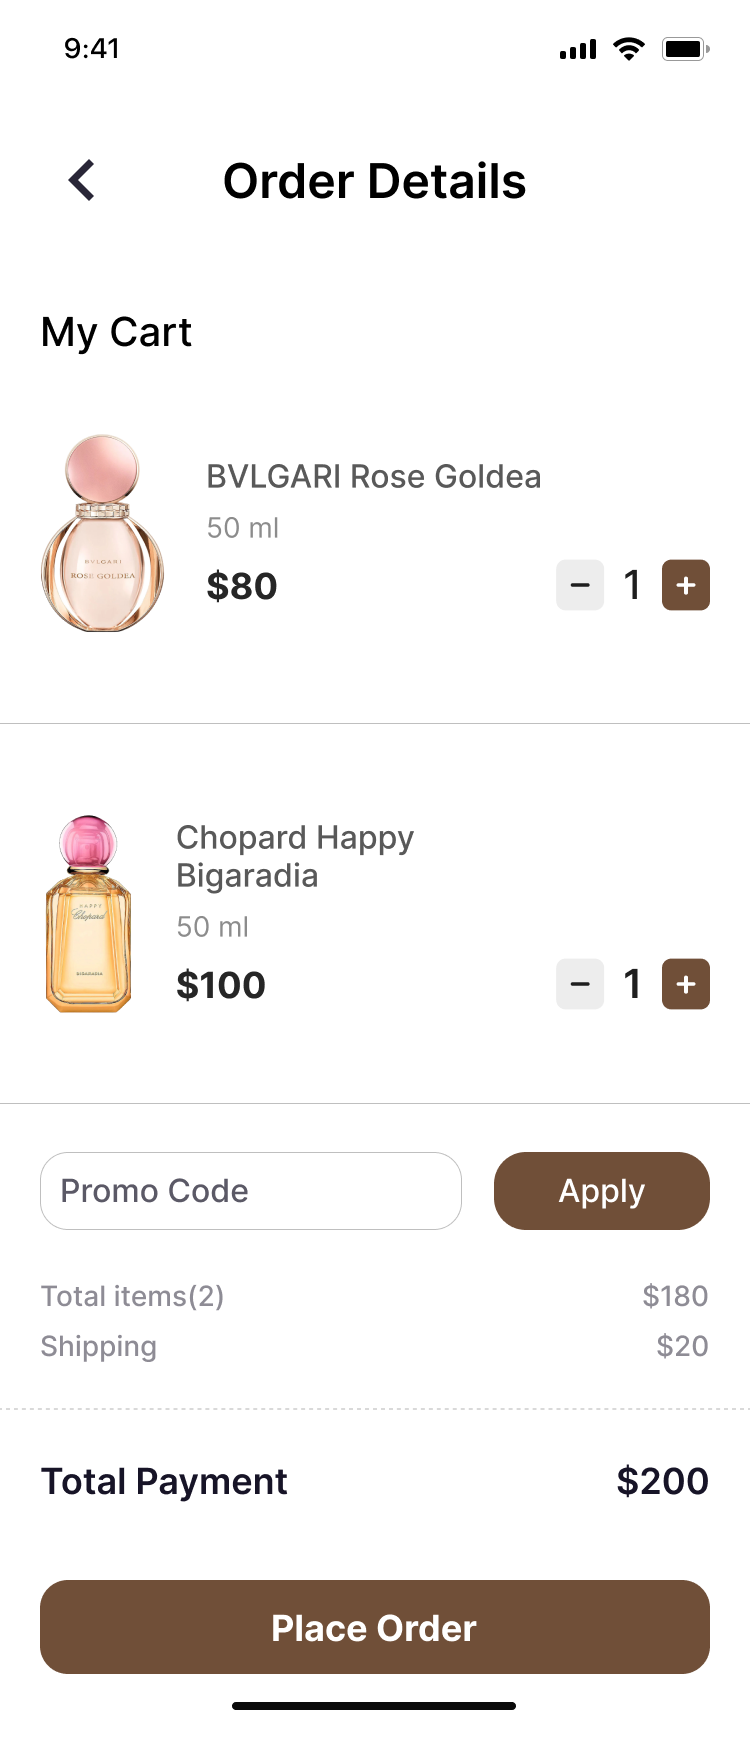The width and height of the screenshot is (750, 1738).
Task: Increase BVLGARI Rose Goldea quantity with plus
Action: pyautogui.click(x=686, y=585)
